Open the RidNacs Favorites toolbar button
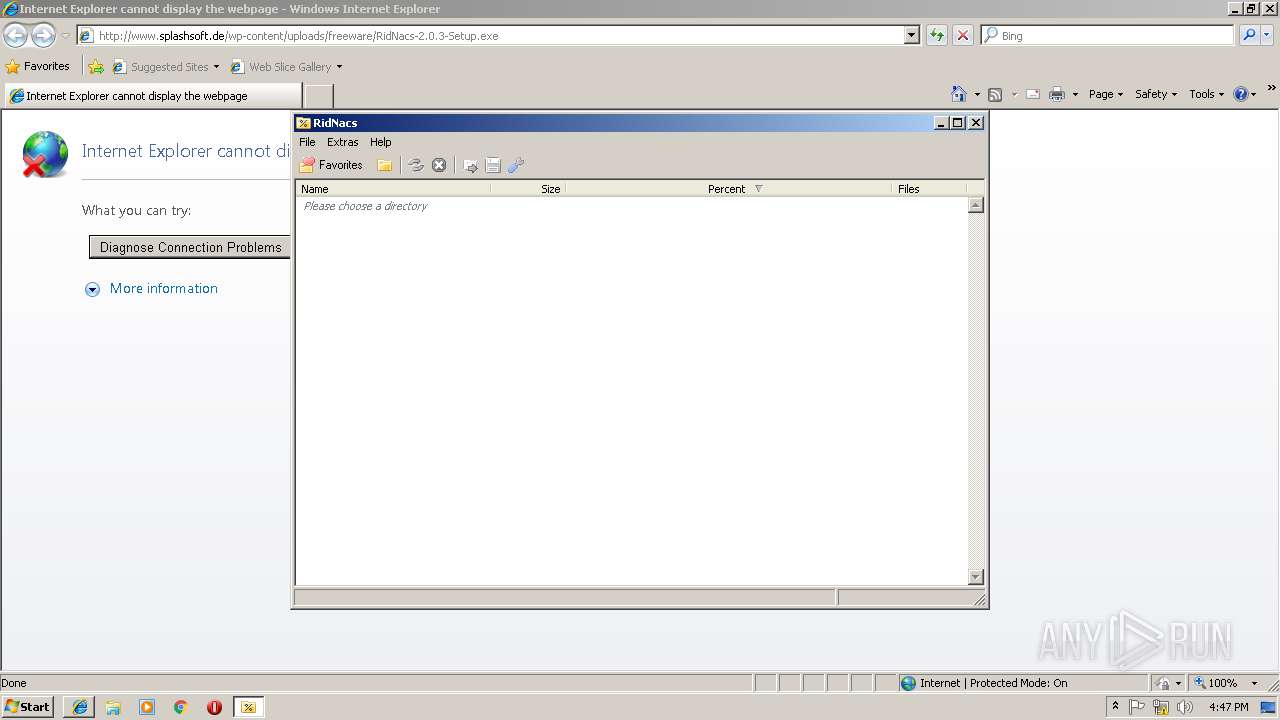This screenshot has width=1280, height=720. (331, 165)
